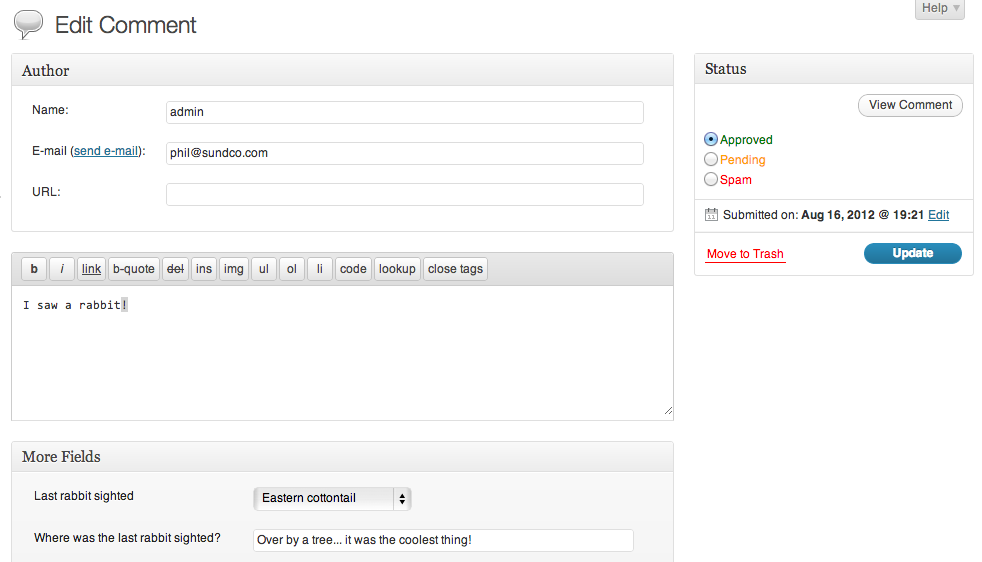
Task: Insert a link with the link quicktag
Action: (x=92, y=269)
